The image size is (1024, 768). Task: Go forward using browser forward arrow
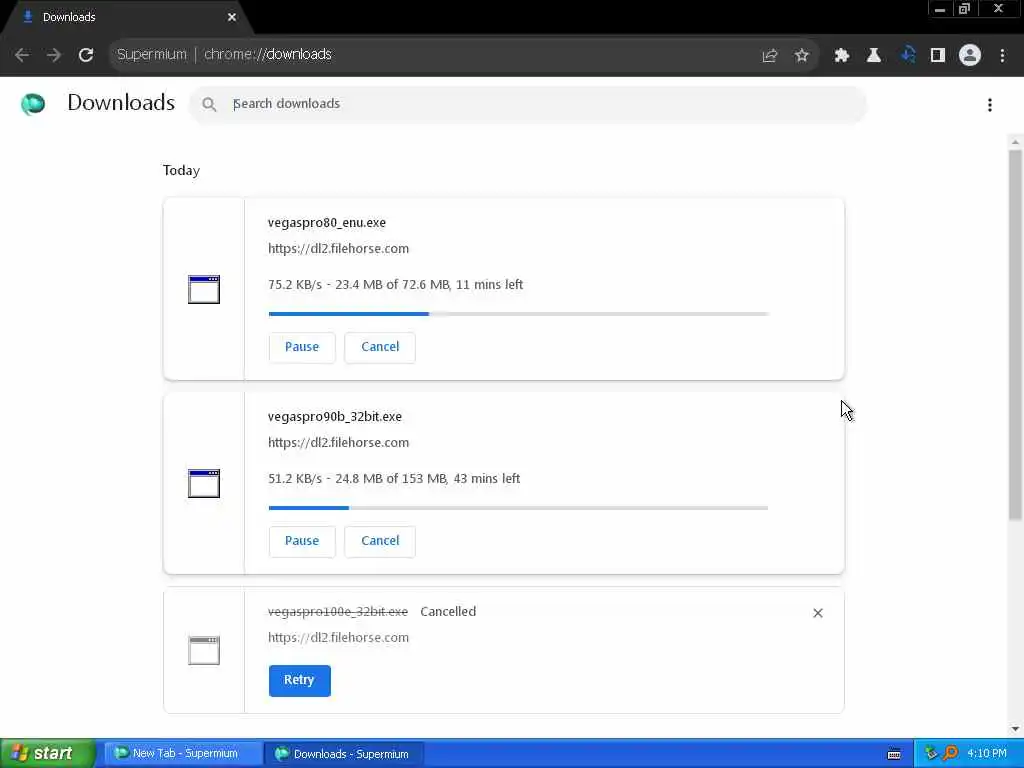coord(54,55)
